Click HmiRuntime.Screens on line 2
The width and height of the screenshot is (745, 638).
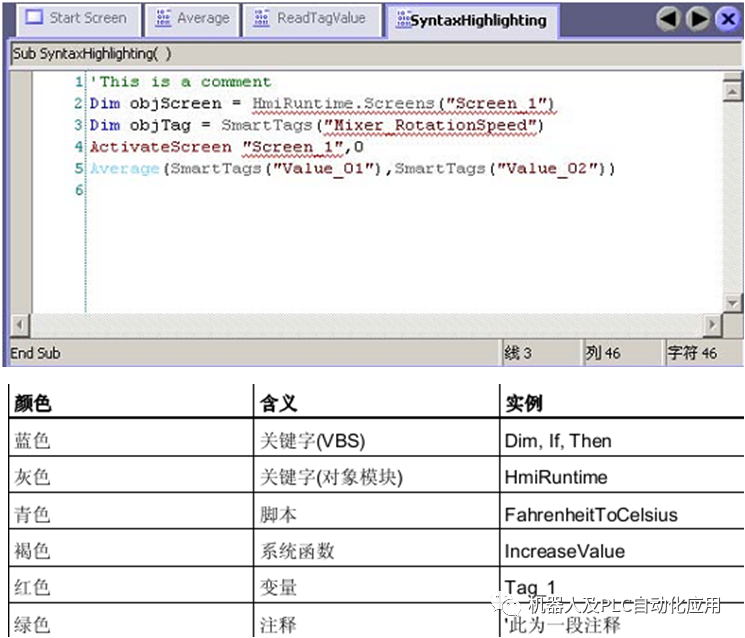[x=343, y=104]
